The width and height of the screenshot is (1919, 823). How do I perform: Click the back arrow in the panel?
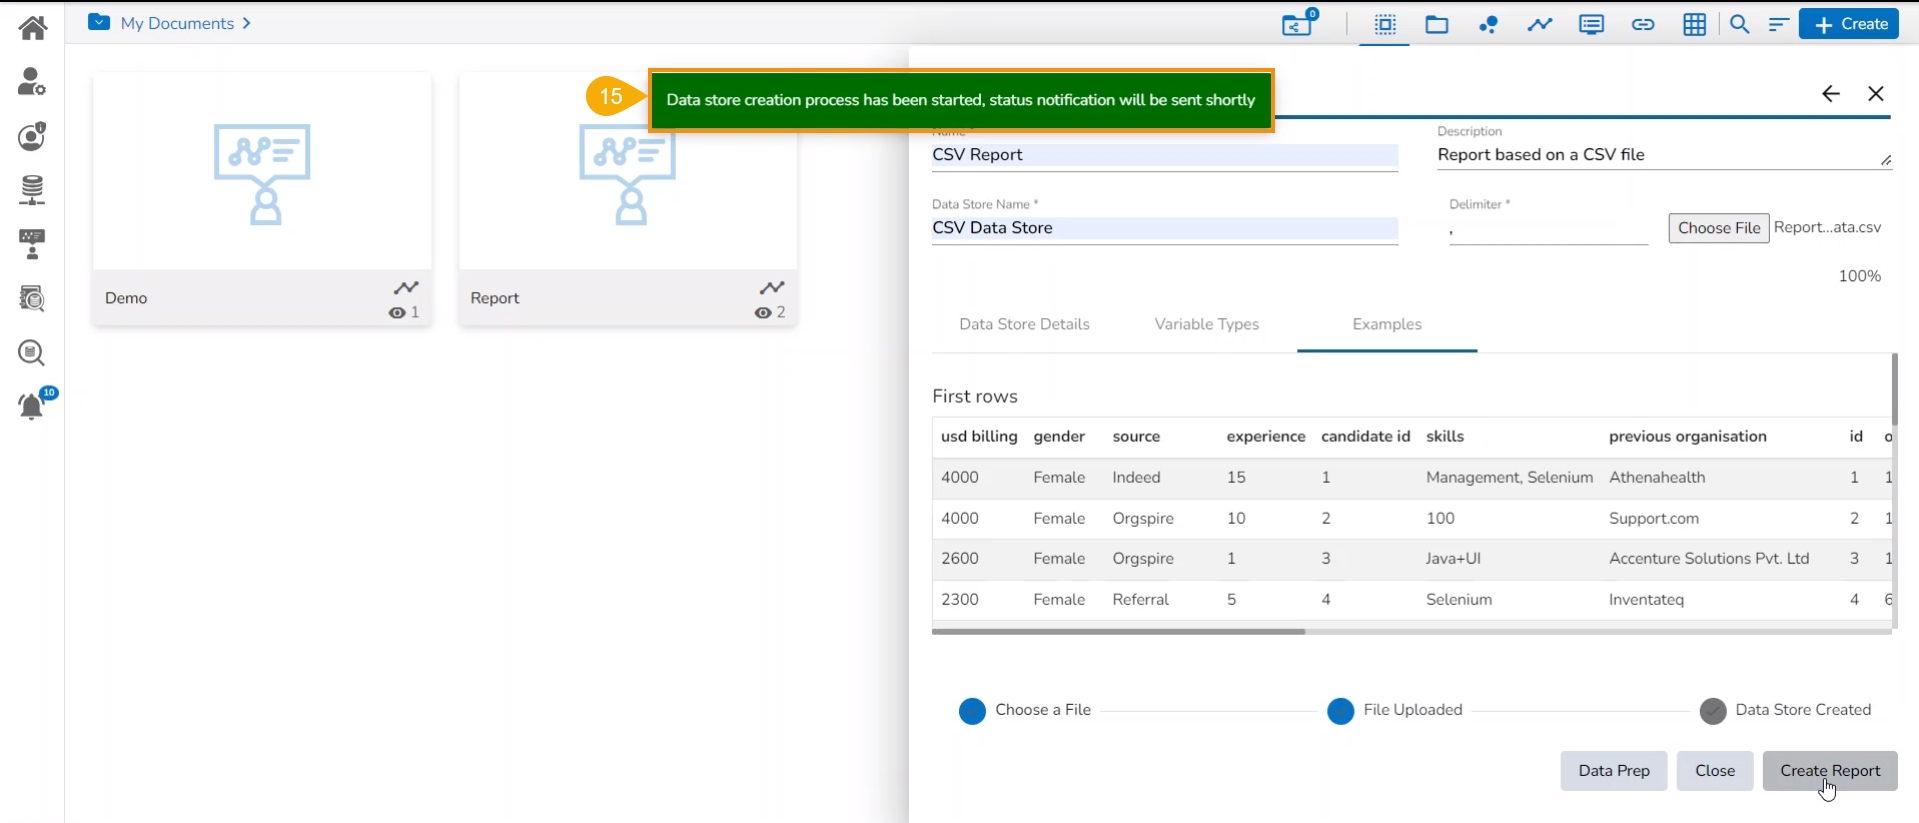[x=1830, y=94]
